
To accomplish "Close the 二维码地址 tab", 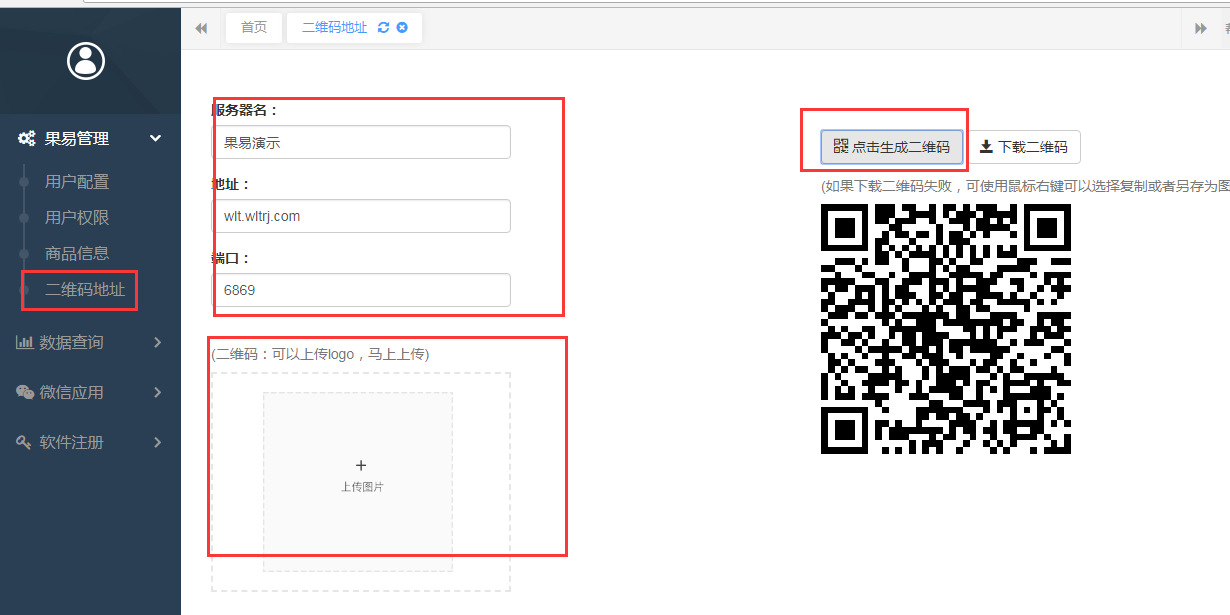I will point(402,28).
